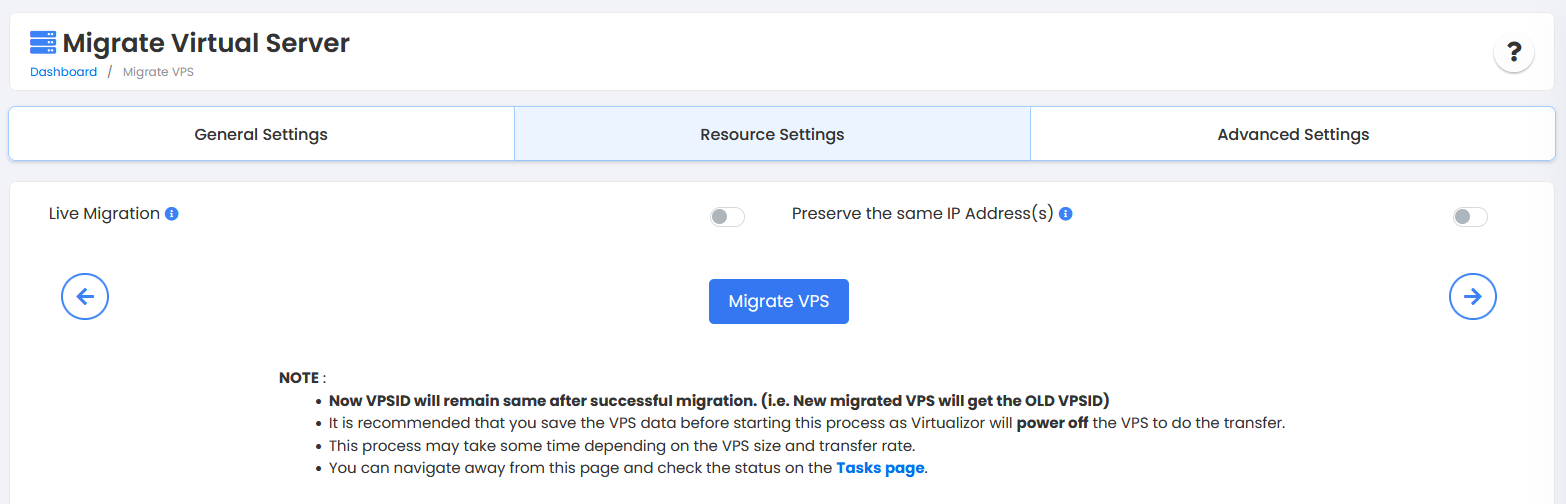
Task: Navigate to Dashboard via breadcrumb link
Action: click(63, 72)
